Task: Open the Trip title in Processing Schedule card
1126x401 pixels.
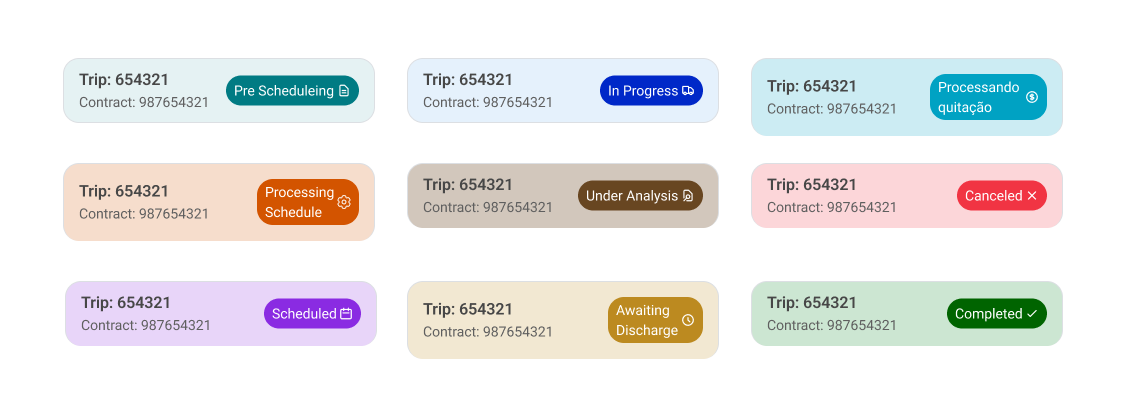Action: pyautogui.click(x=124, y=191)
